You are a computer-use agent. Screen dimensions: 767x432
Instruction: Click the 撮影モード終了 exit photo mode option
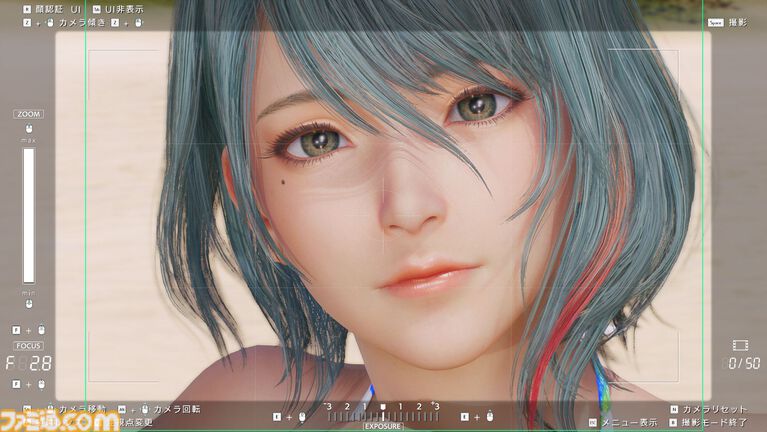coord(715,422)
